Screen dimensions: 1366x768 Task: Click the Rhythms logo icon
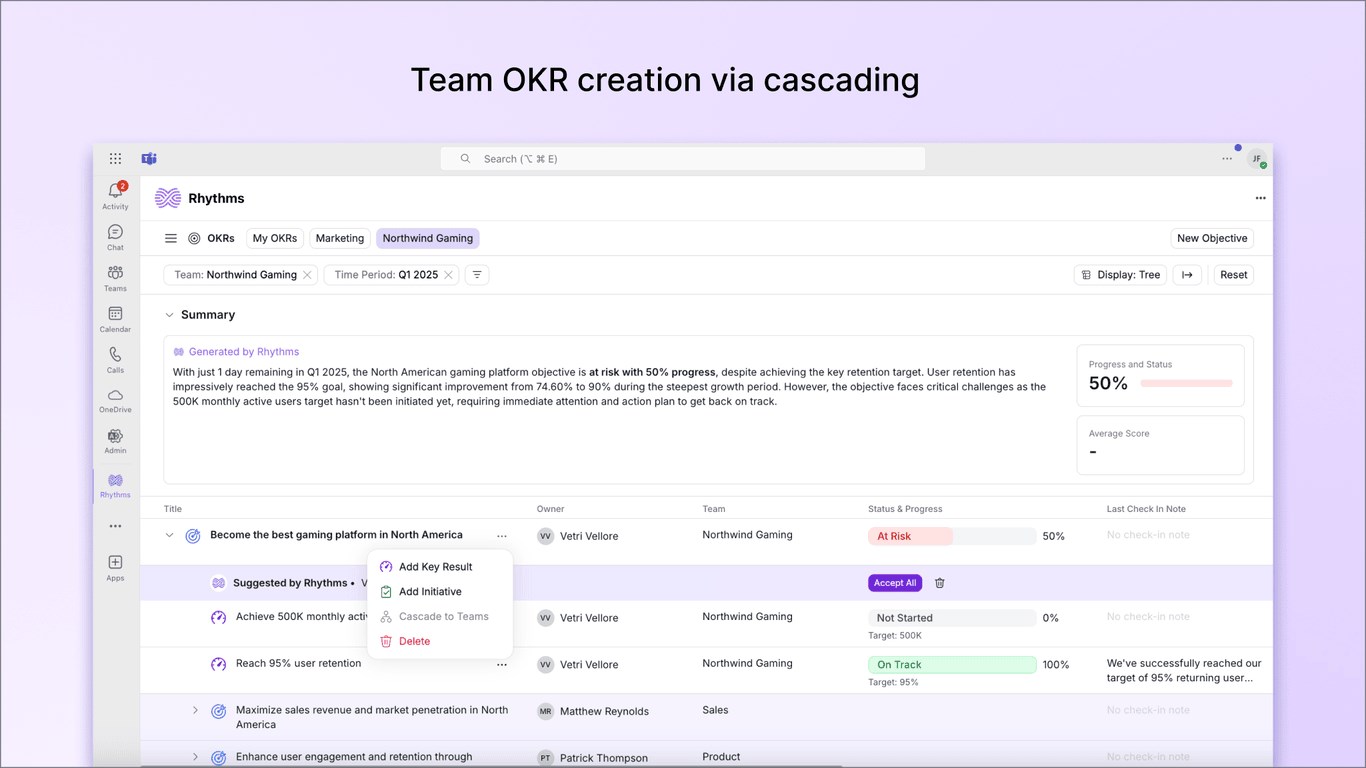[168, 198]
